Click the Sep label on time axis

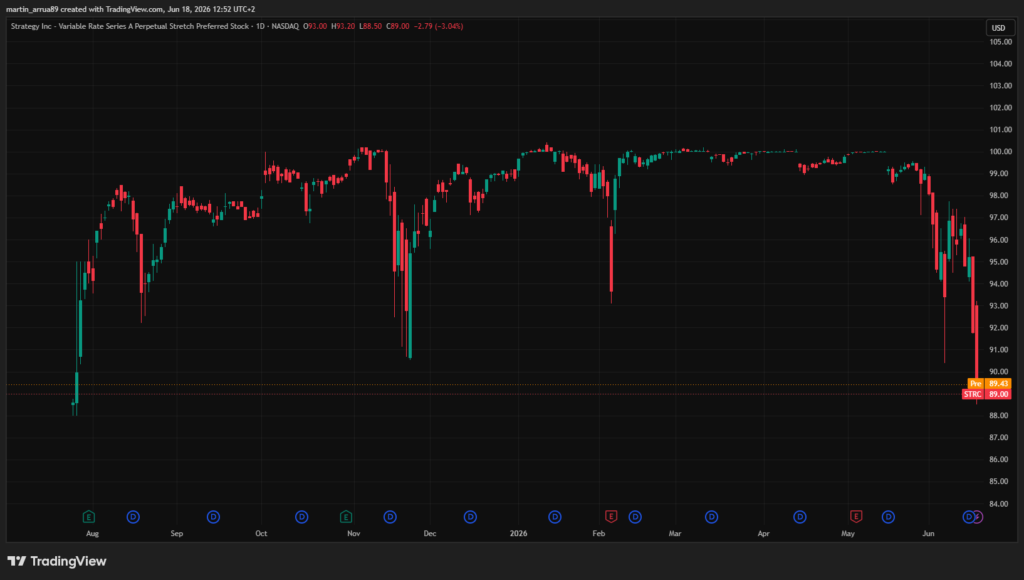[x=177, y=534]
